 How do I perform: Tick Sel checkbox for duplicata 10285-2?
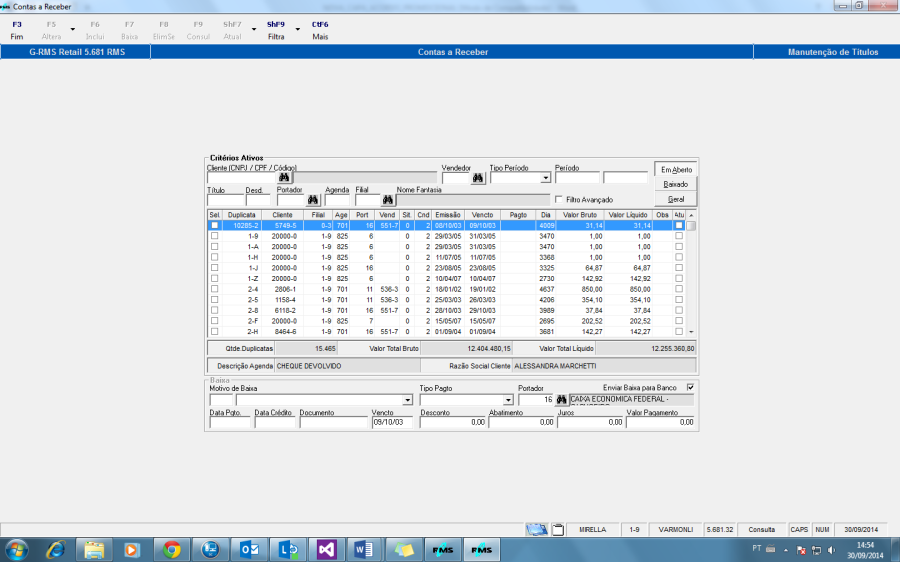tap(215, 226)
